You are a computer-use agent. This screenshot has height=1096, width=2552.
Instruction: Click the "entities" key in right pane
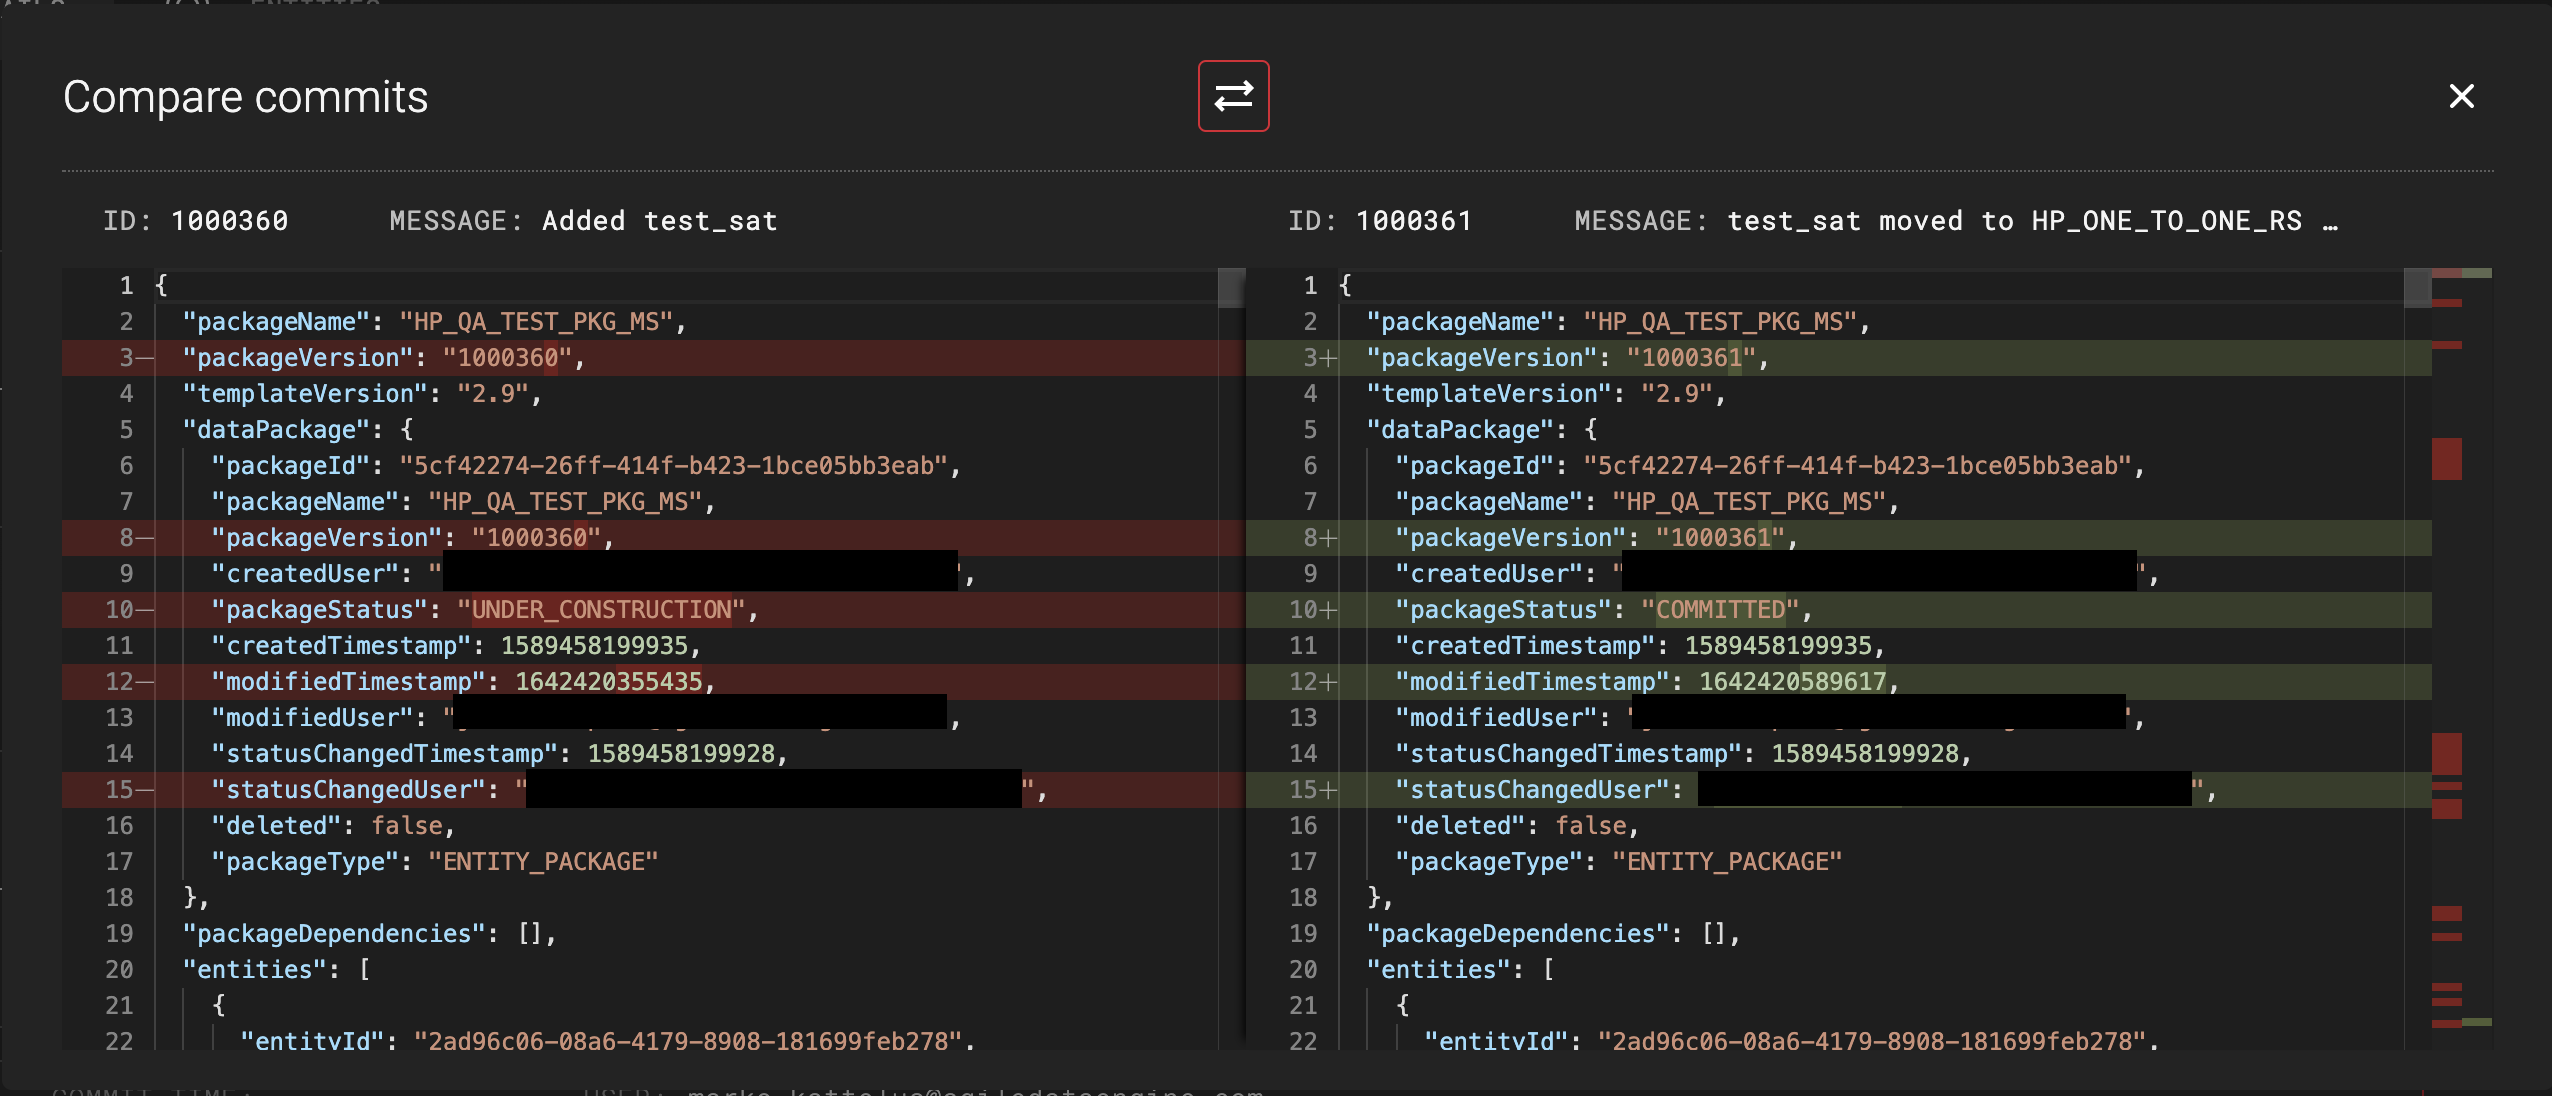pos(1438,970)
